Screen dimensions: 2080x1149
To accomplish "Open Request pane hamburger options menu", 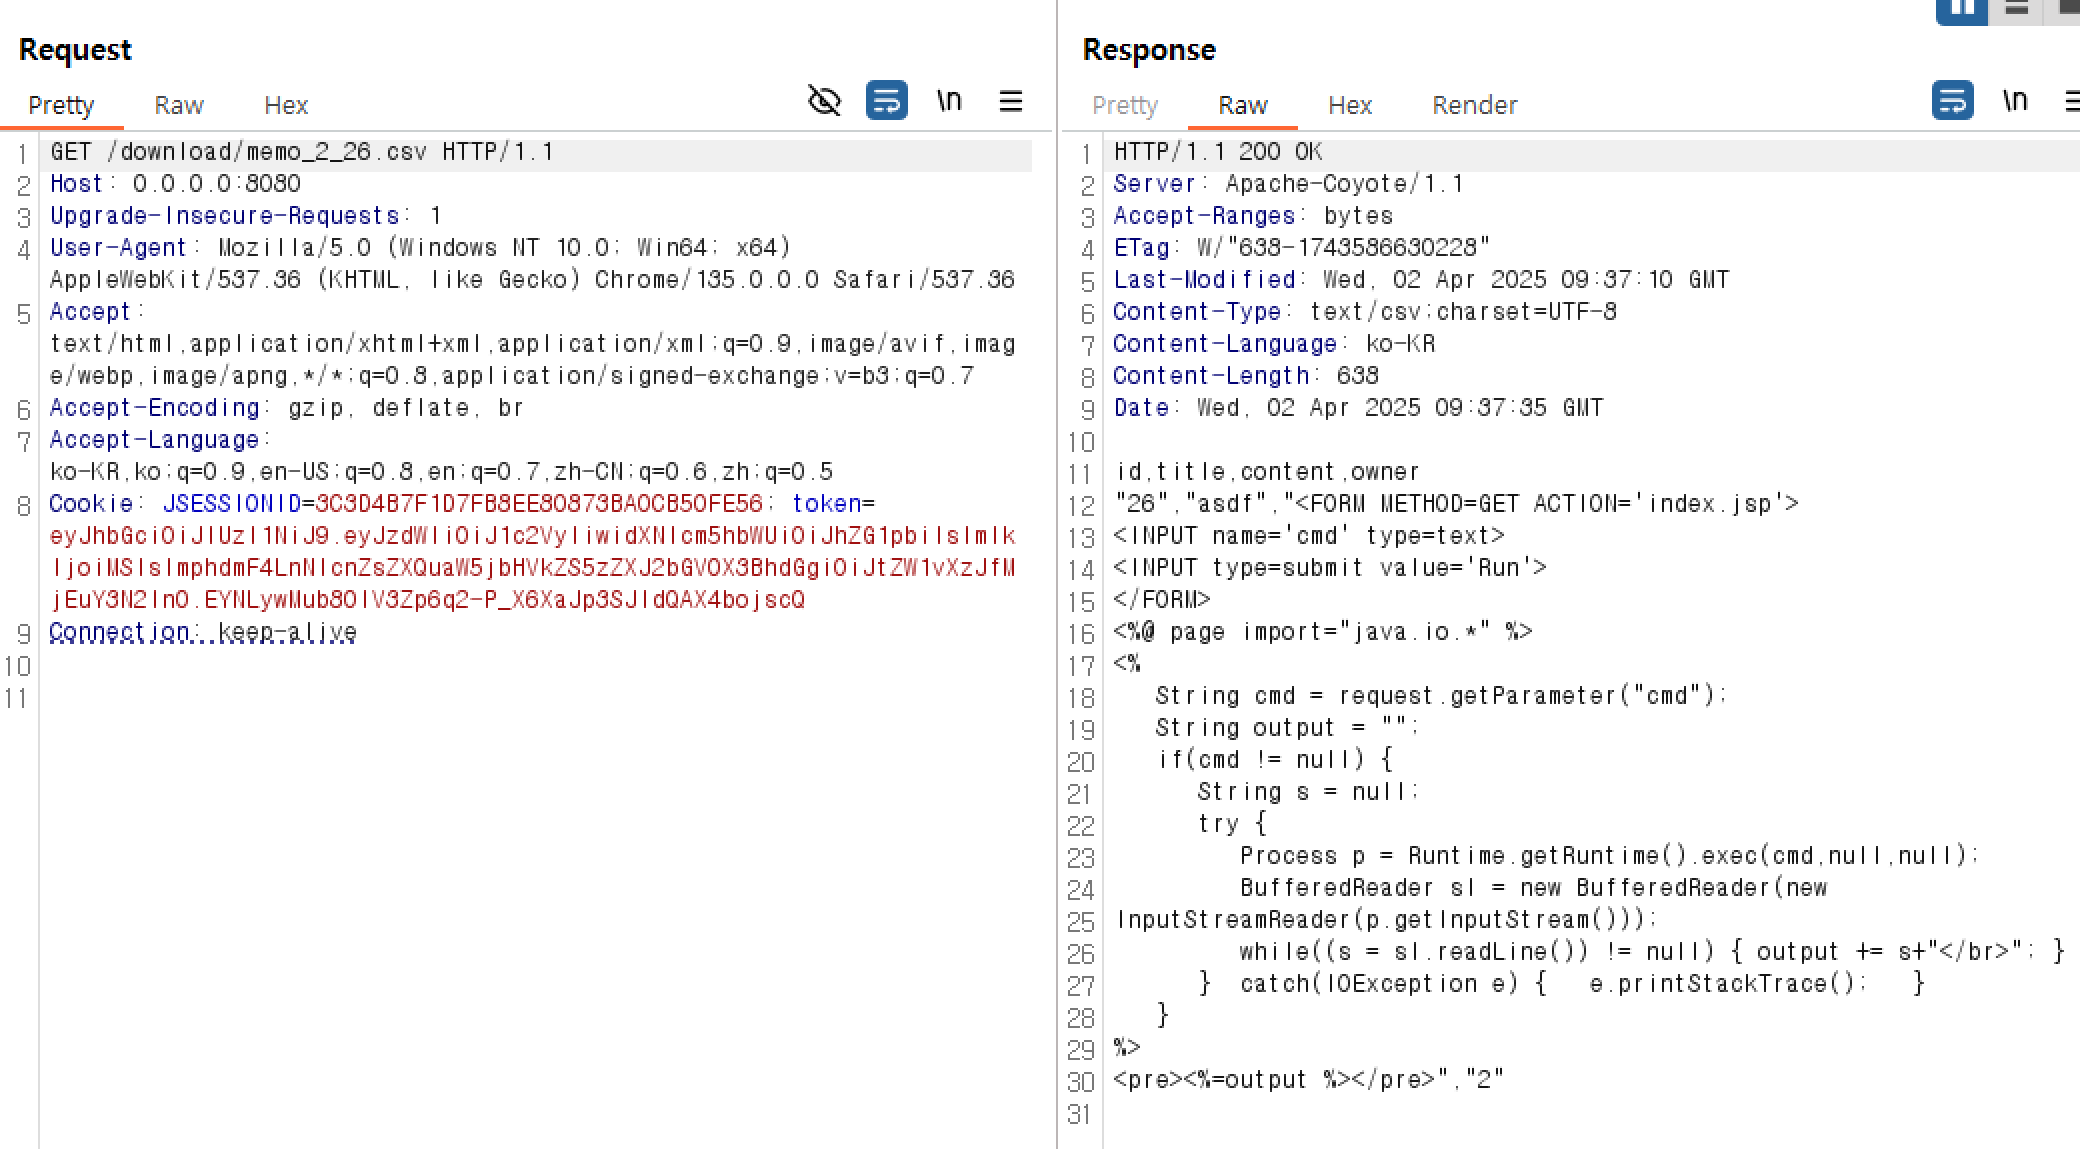I will (1011, 101).
